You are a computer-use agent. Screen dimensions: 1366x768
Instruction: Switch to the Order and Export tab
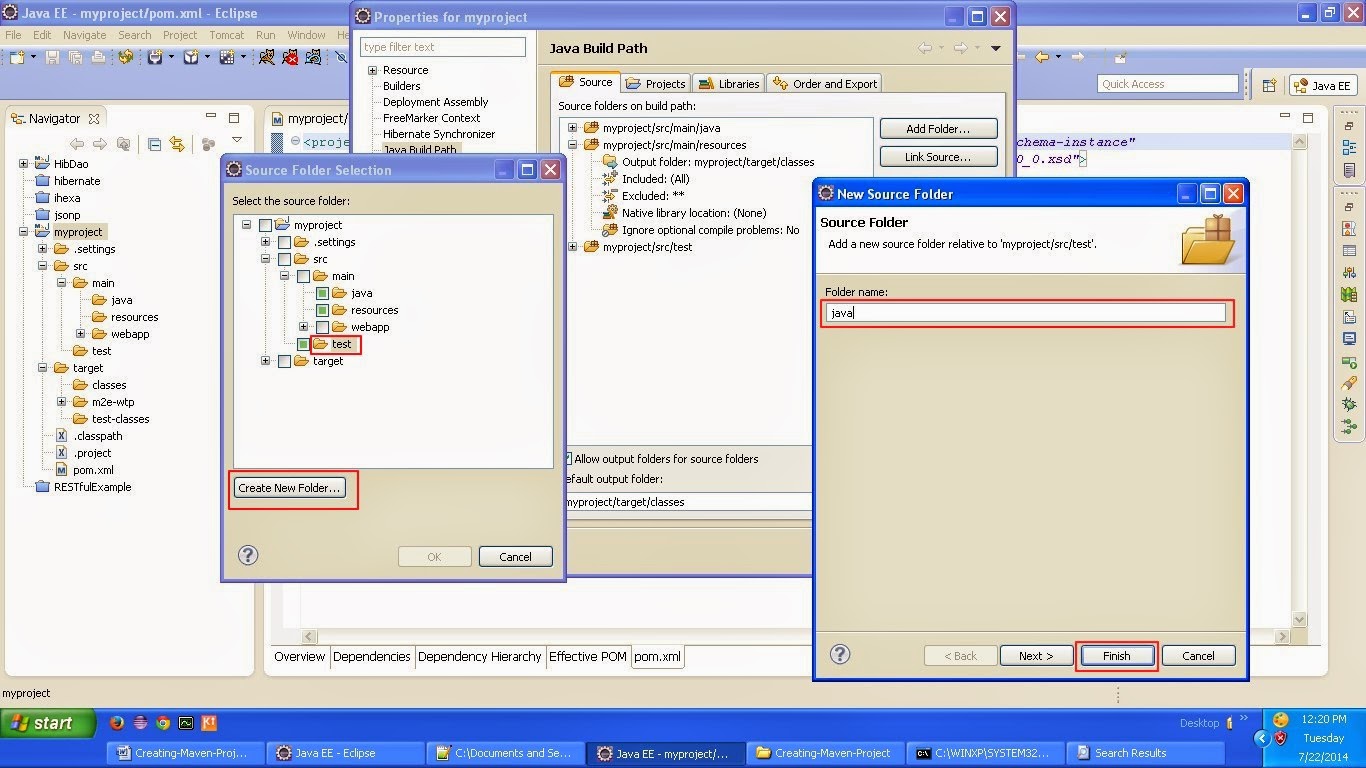(x=826, y=84)
